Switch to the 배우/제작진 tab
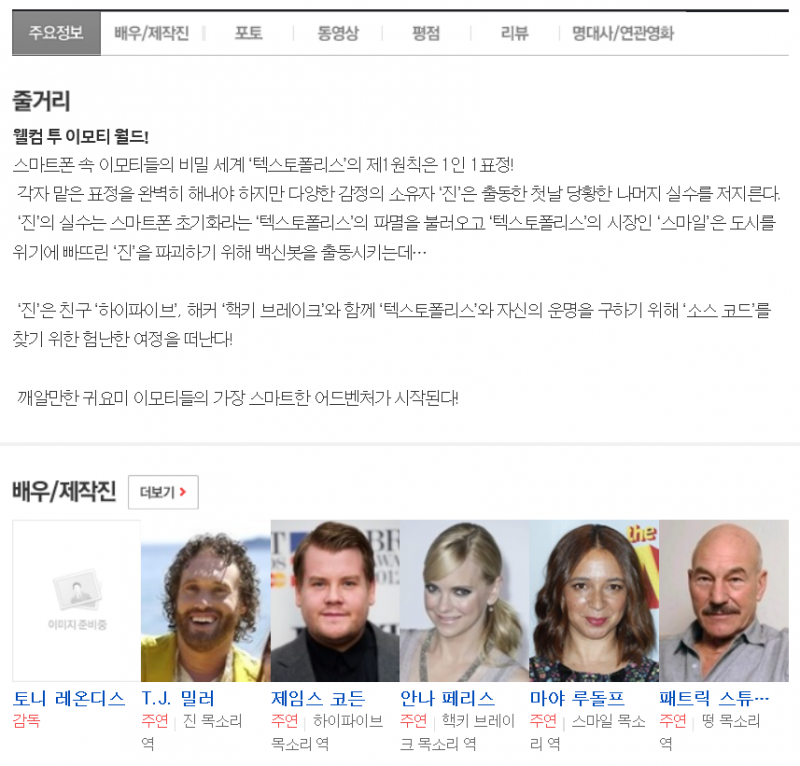This screenshot has width=800, height=766. pos(151,33)
